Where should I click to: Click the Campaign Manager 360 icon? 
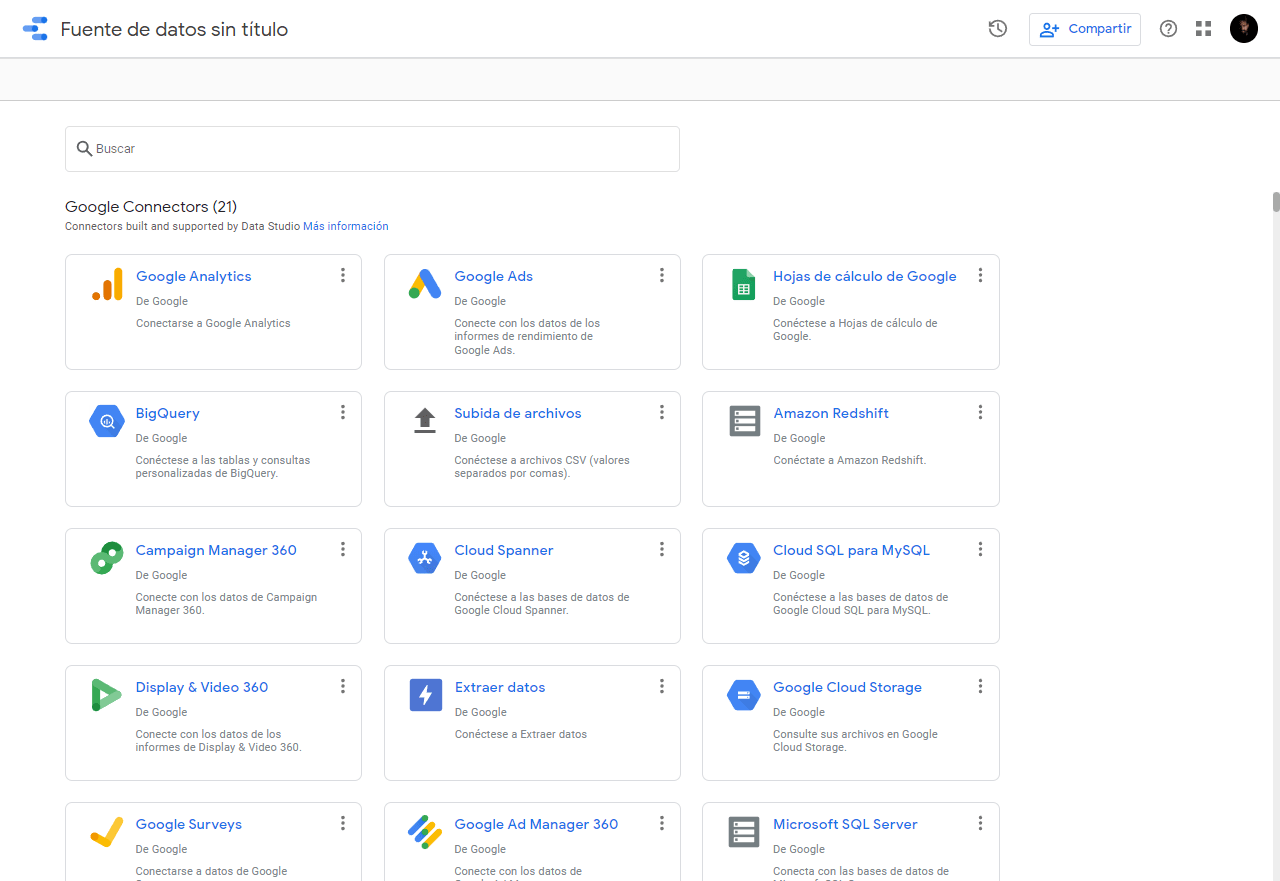[x=107, y=558]
